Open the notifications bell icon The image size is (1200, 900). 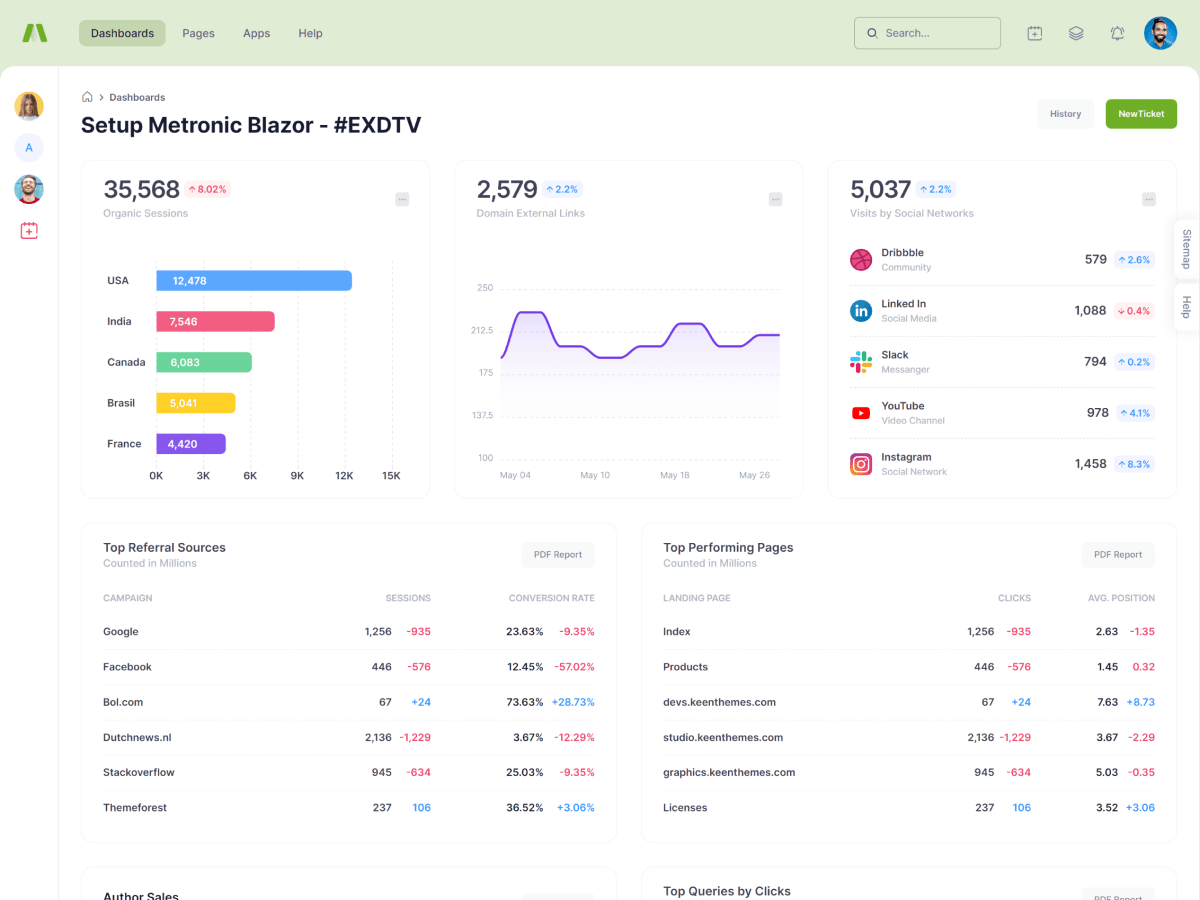click(1117, 33)
